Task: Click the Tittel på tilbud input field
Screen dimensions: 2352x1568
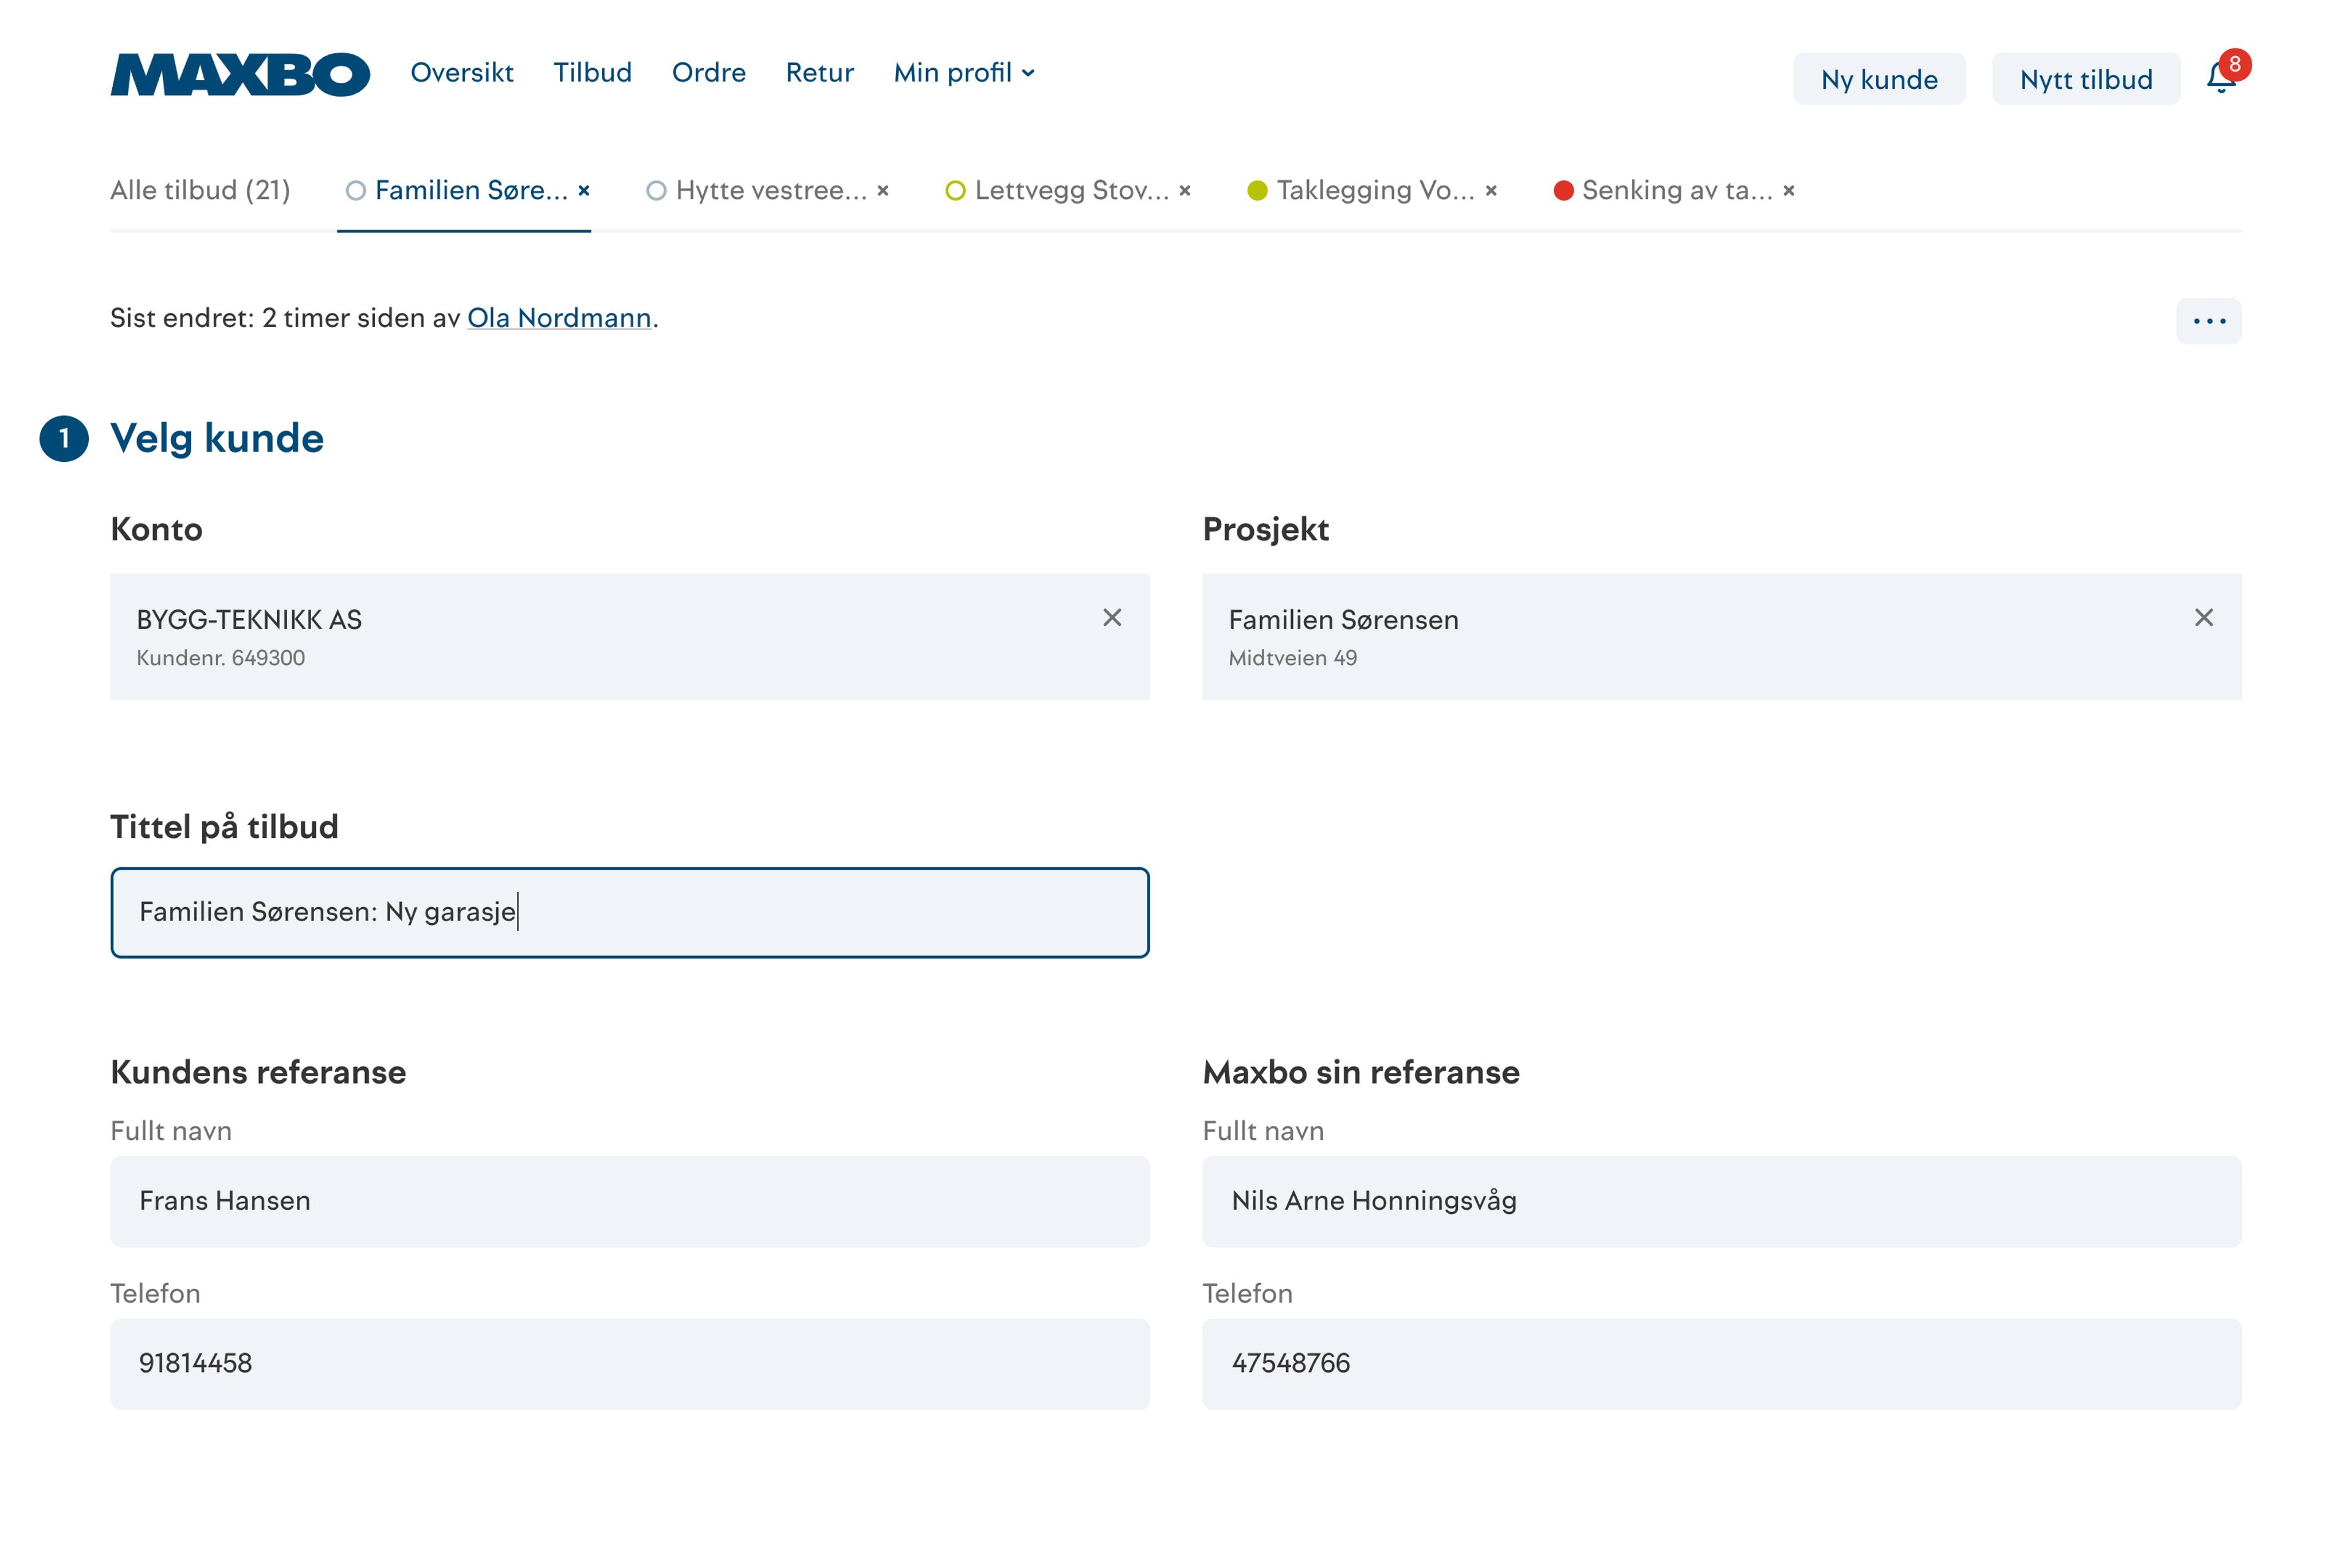Action: (630, 912)
